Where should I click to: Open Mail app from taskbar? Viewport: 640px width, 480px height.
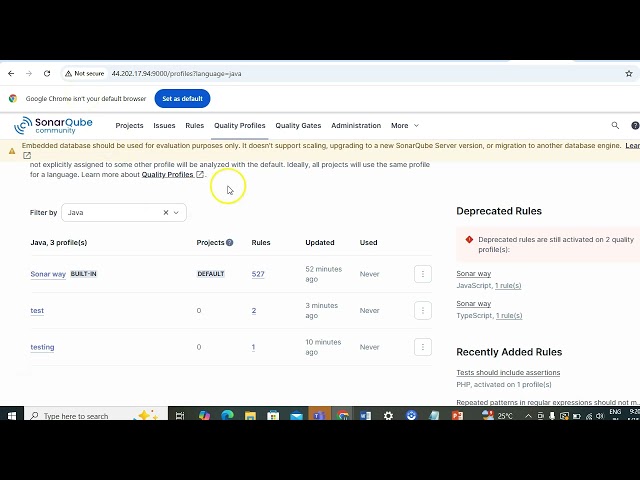[296, 416]
